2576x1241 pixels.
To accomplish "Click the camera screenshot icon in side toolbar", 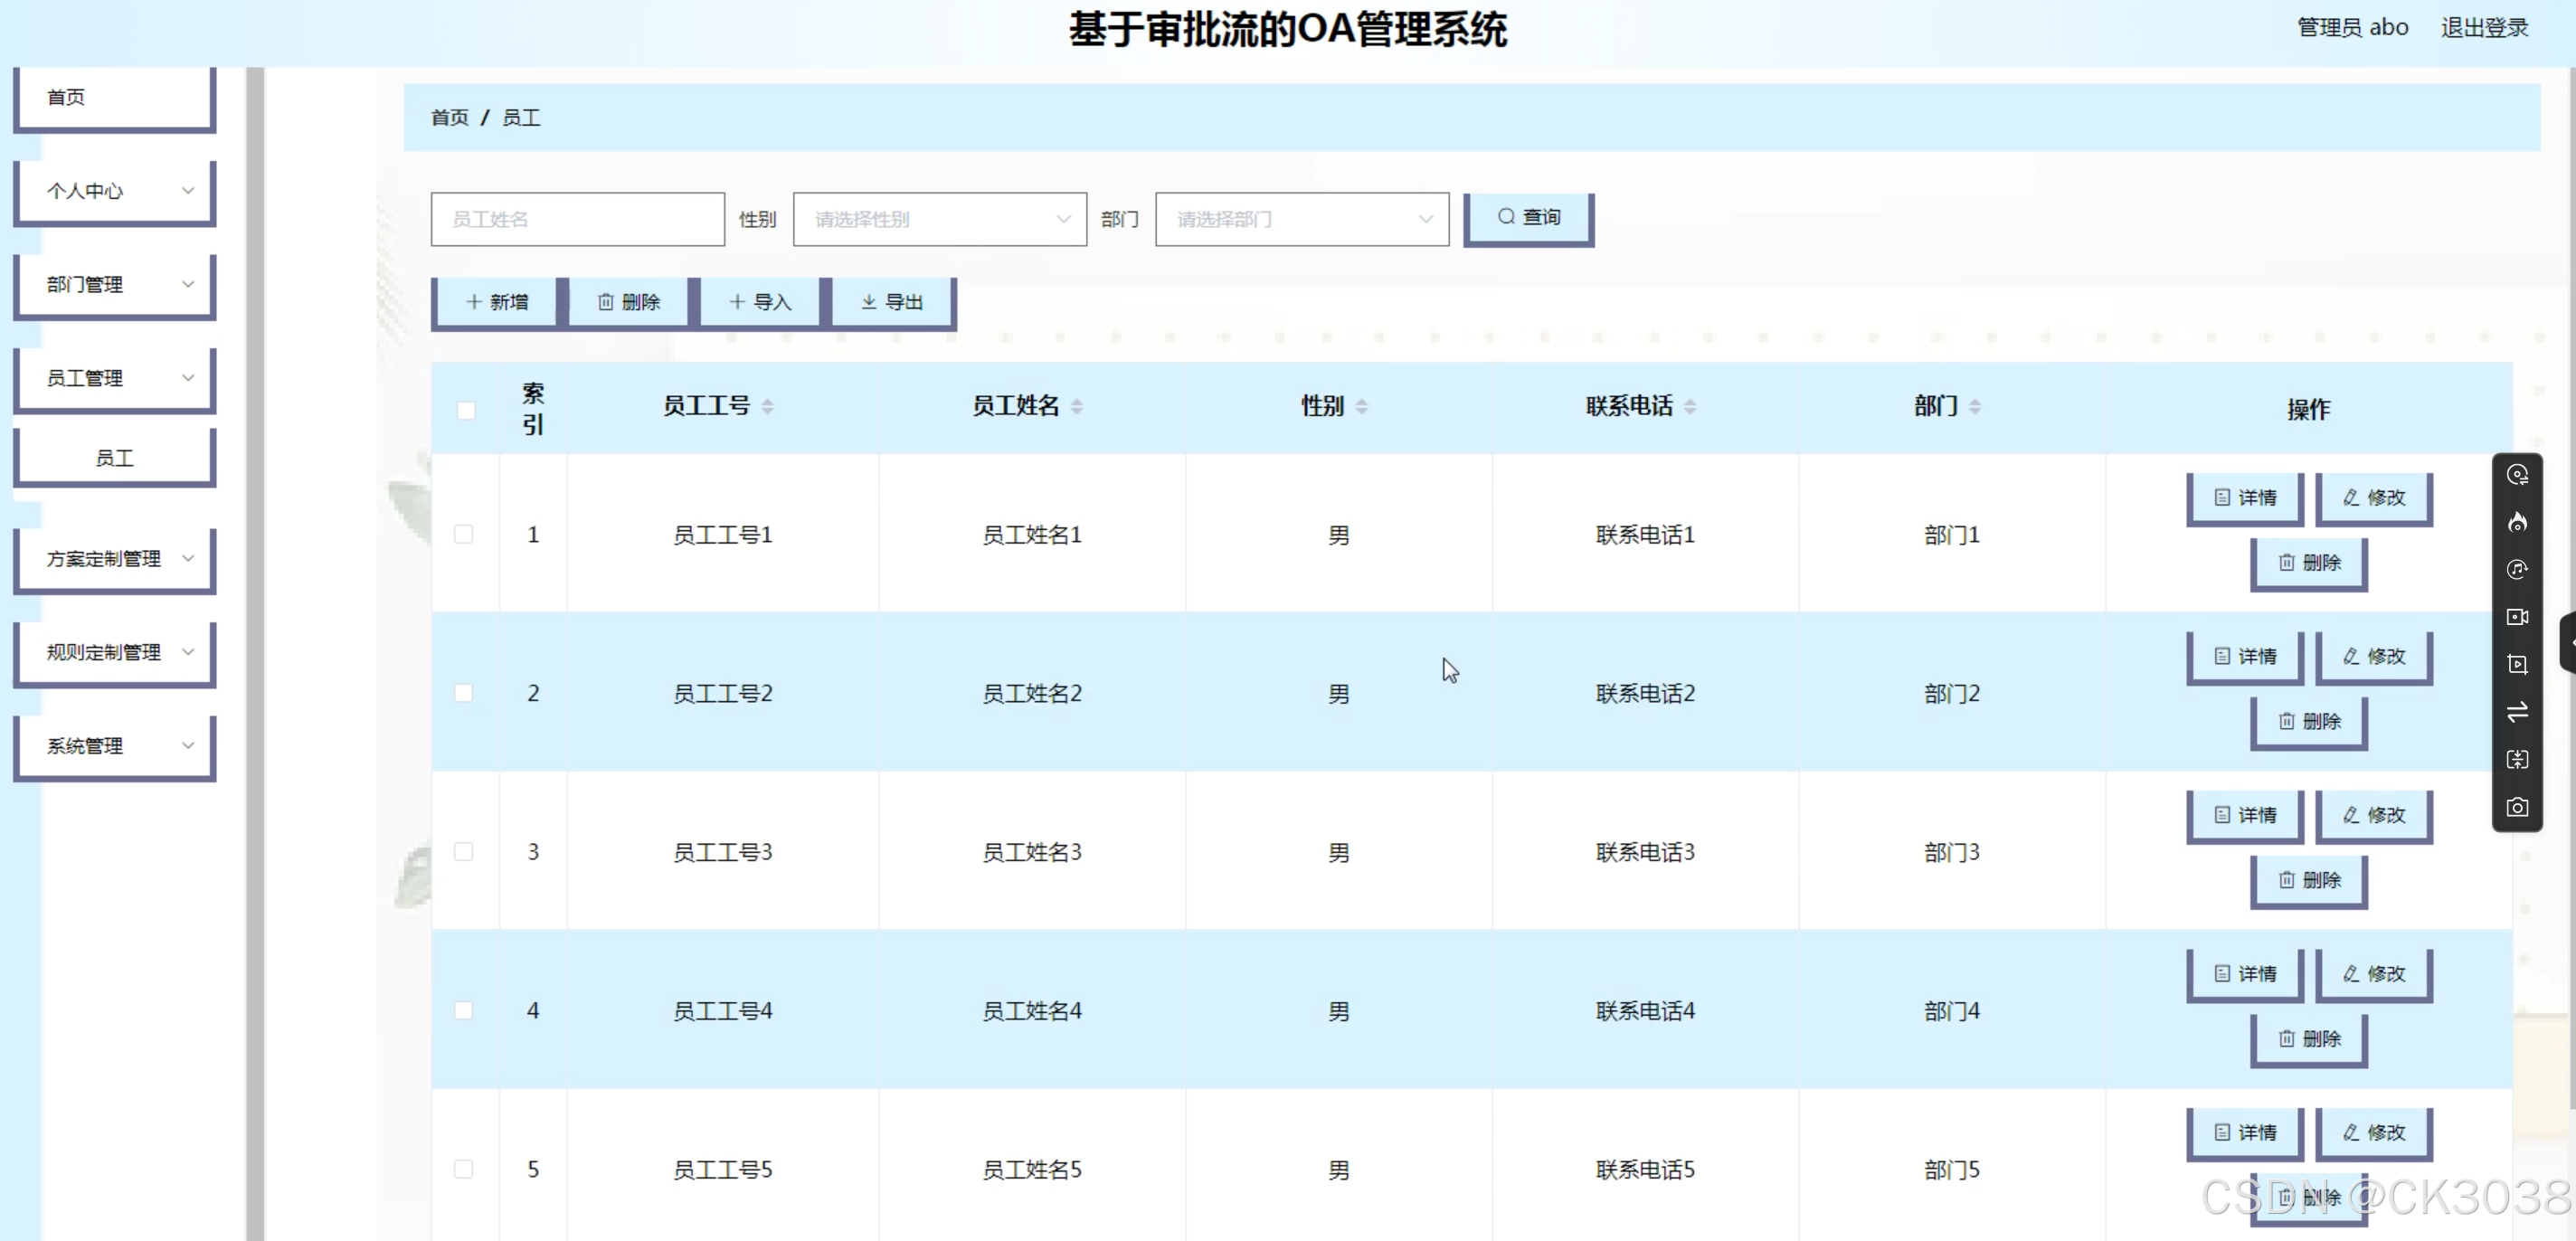I will pos(2518,807).
